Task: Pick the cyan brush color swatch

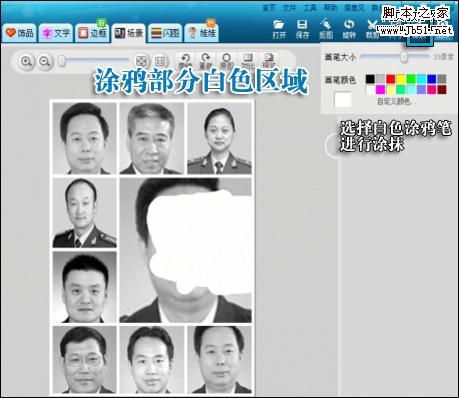Action: pyautogui.click(x=421, y=79)
